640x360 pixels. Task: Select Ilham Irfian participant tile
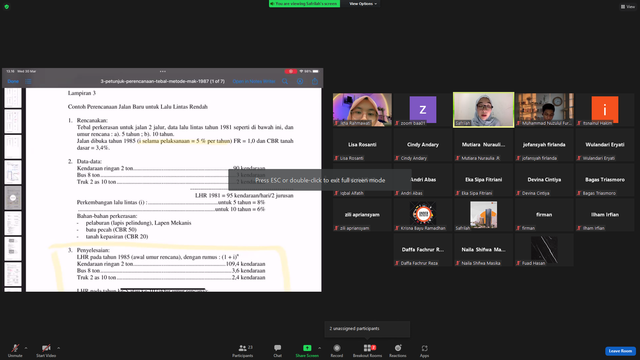(604, 215)
